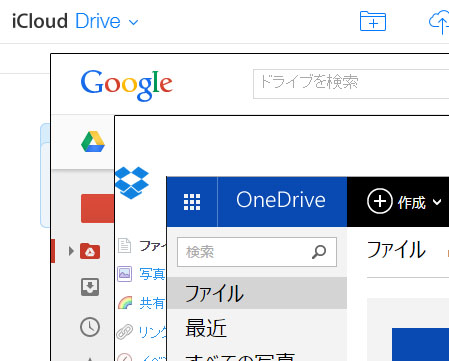Open Dropbox 共有 sharing link
The width and height of the screenshot is (449, 361).
pyautogui.click(x=152, y=303)
